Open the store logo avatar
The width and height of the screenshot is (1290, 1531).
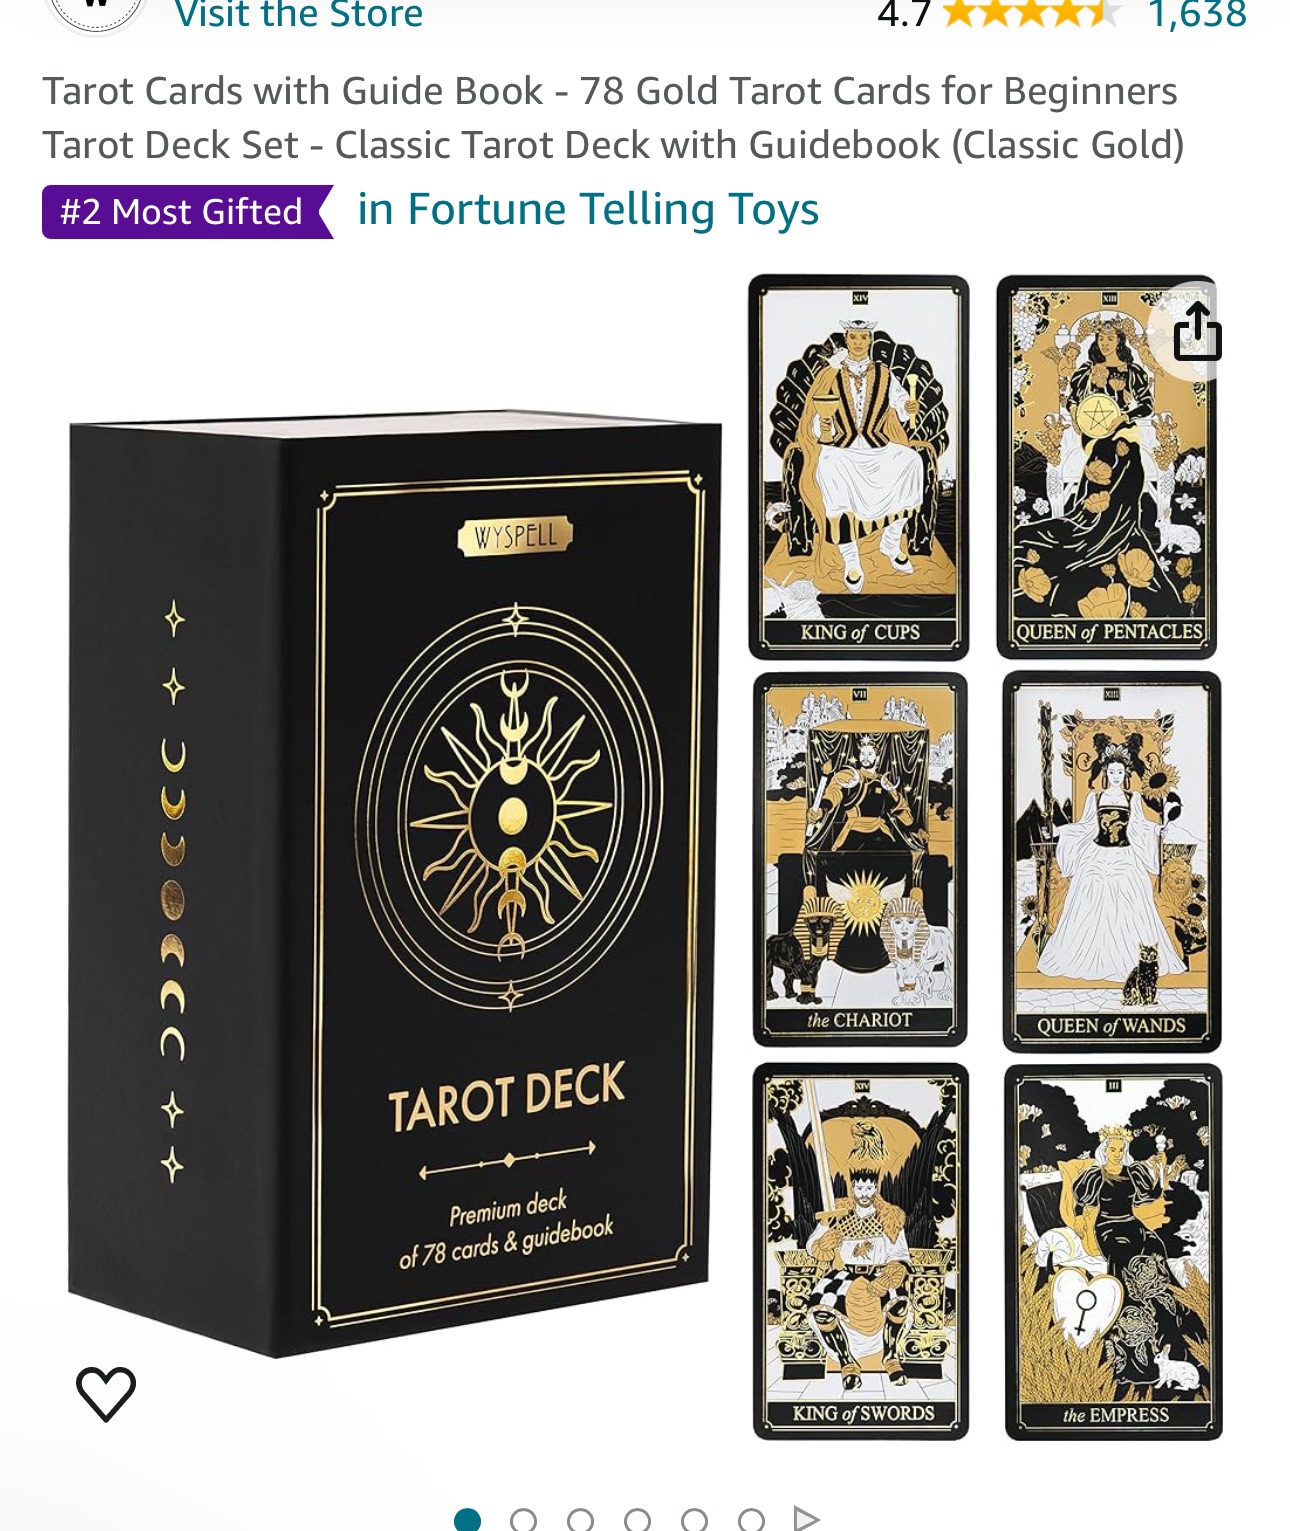95,12
